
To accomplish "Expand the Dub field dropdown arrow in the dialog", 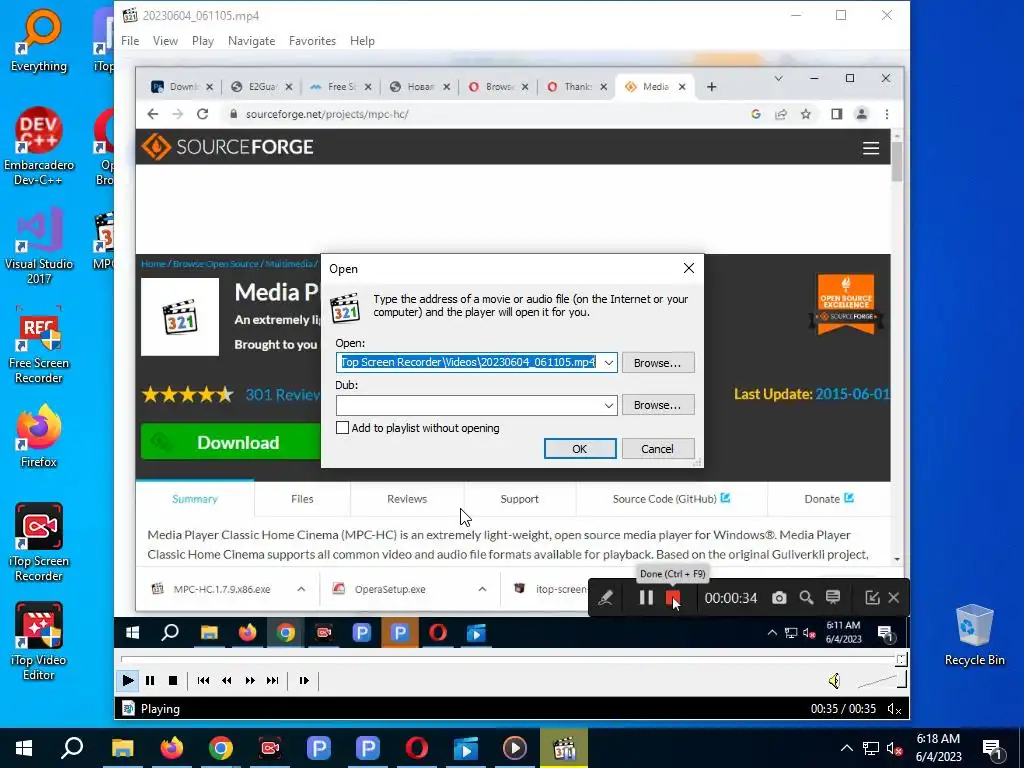I will click(609, 406).
